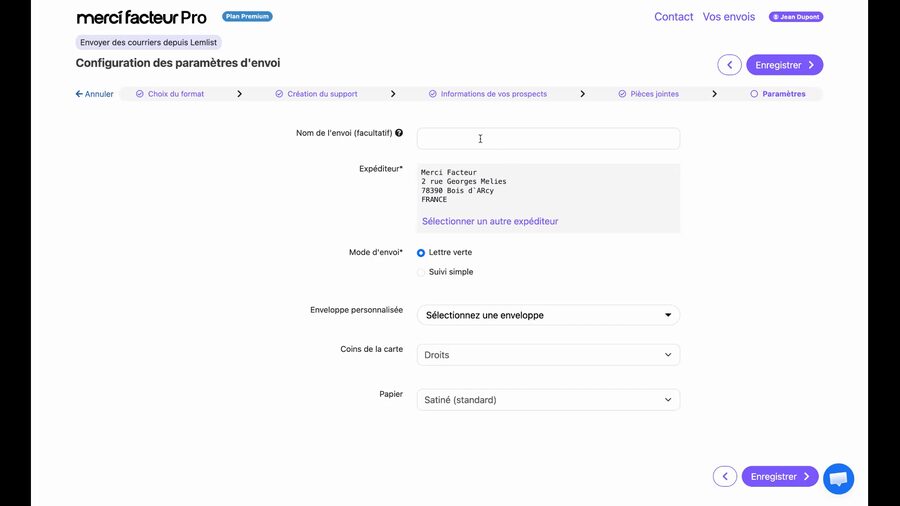Click the top back arrow button

click(729, 65)
